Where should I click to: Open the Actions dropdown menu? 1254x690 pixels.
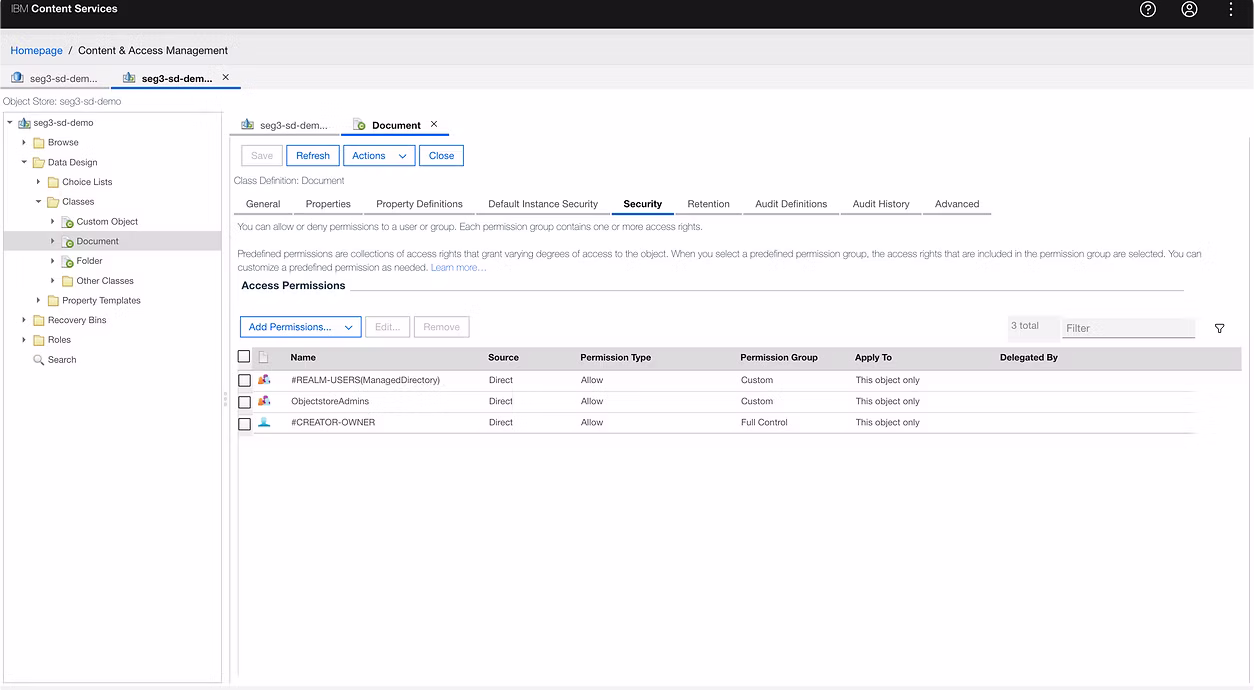click(x=380, y=156)
